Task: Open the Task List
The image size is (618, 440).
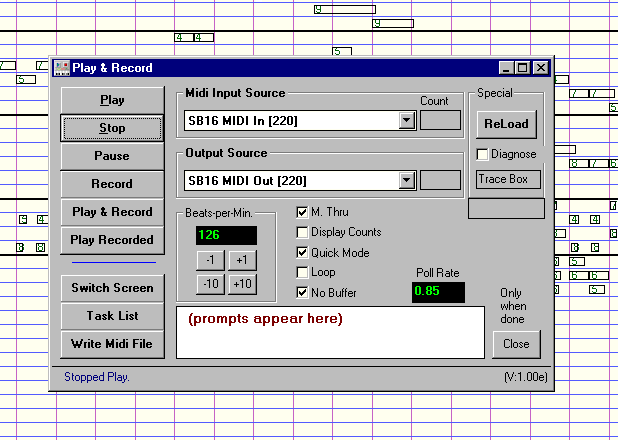Action: [112, 316]
